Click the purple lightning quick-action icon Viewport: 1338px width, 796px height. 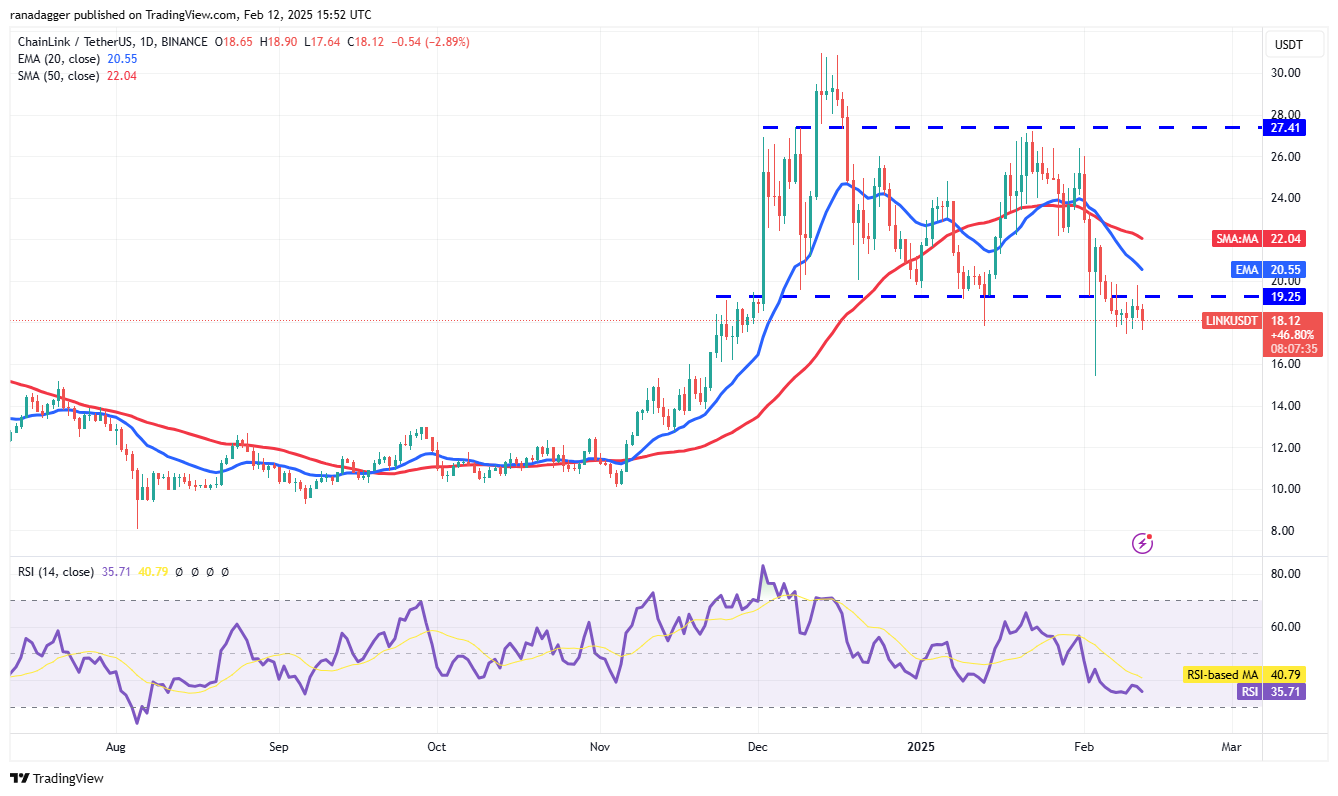pos(1141,543)
